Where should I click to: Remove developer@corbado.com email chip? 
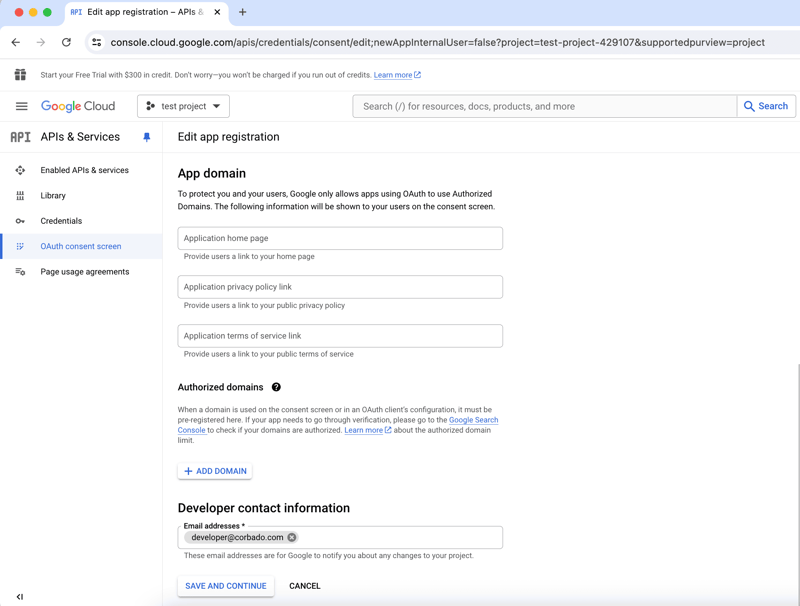pyautogui.click(x=291, y=537)
